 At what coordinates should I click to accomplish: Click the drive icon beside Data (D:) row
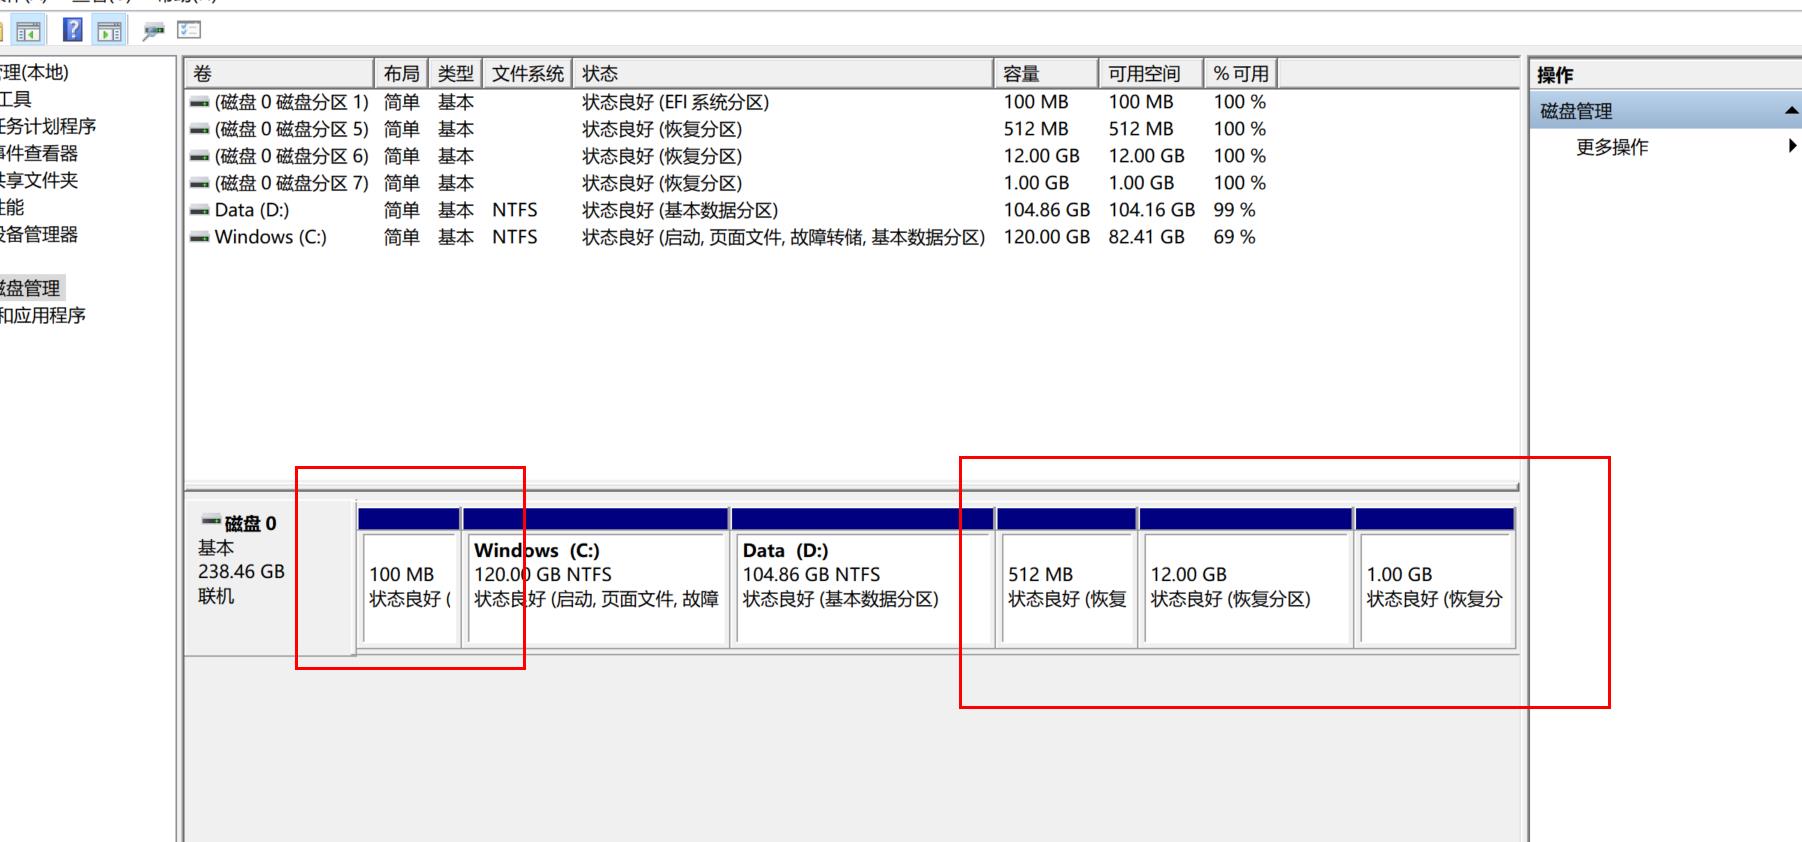pos(200,210)
